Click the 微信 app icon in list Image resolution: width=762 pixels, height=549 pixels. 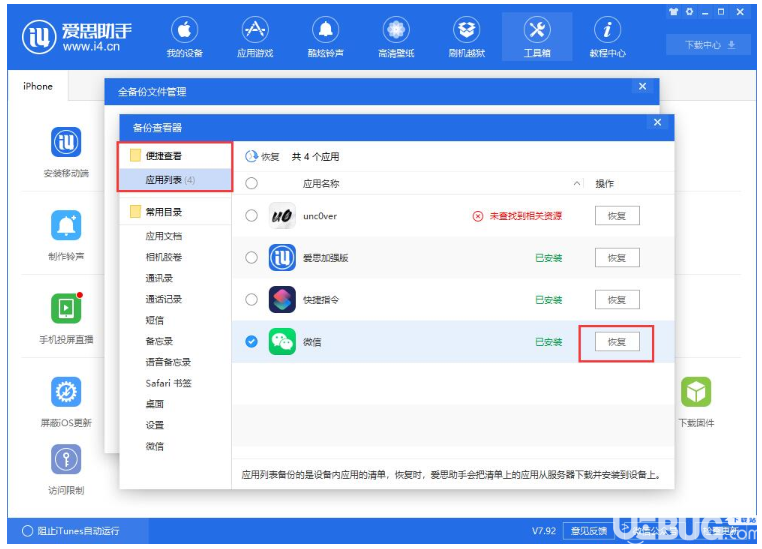282,342
